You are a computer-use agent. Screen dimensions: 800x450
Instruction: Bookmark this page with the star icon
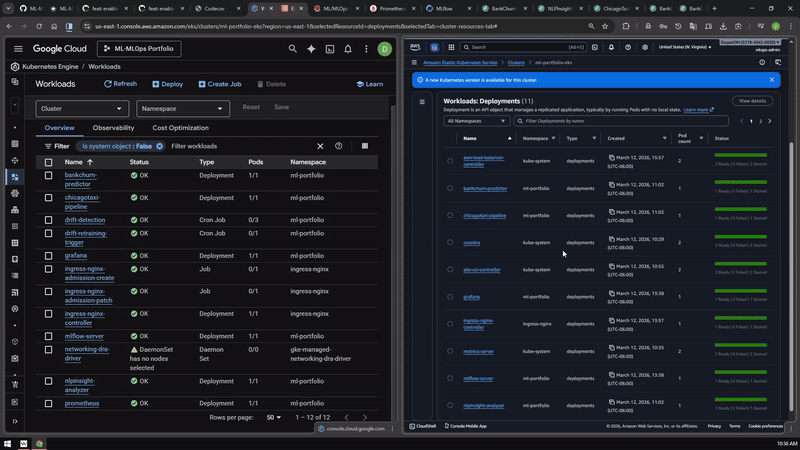point(605,26)
